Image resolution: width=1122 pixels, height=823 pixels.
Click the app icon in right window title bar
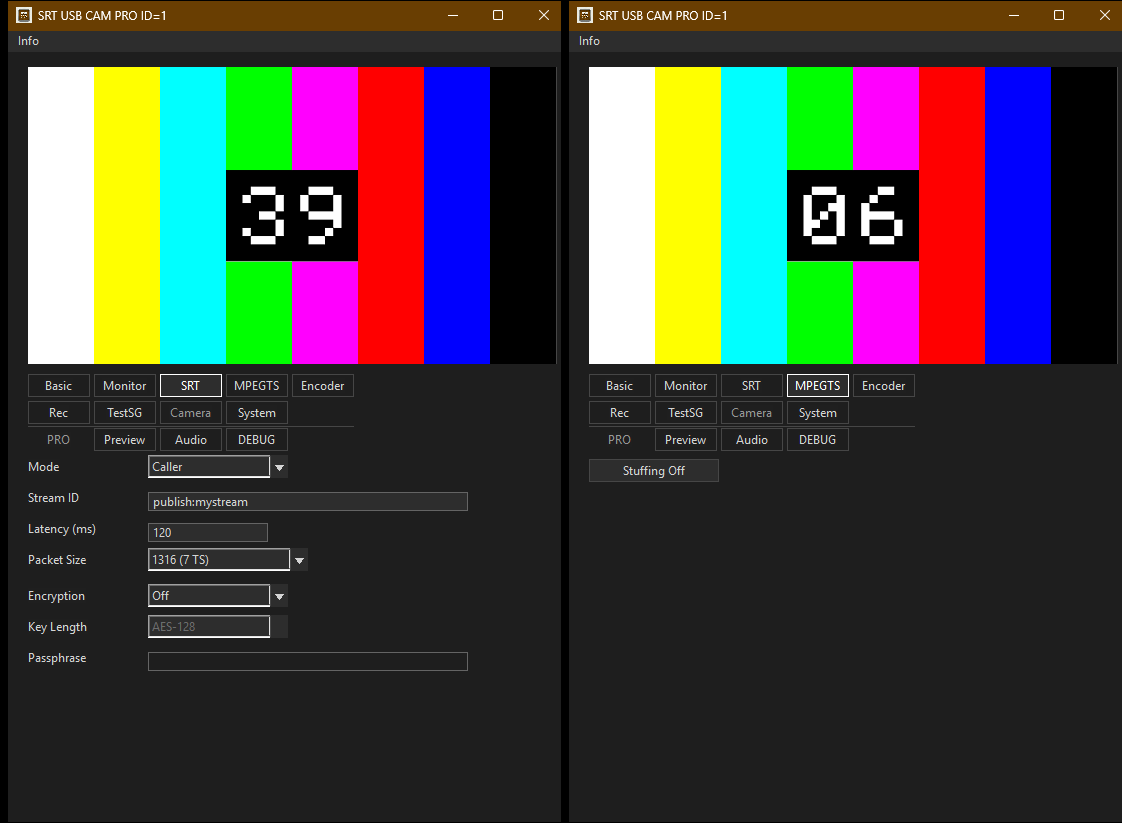(585, 15)
